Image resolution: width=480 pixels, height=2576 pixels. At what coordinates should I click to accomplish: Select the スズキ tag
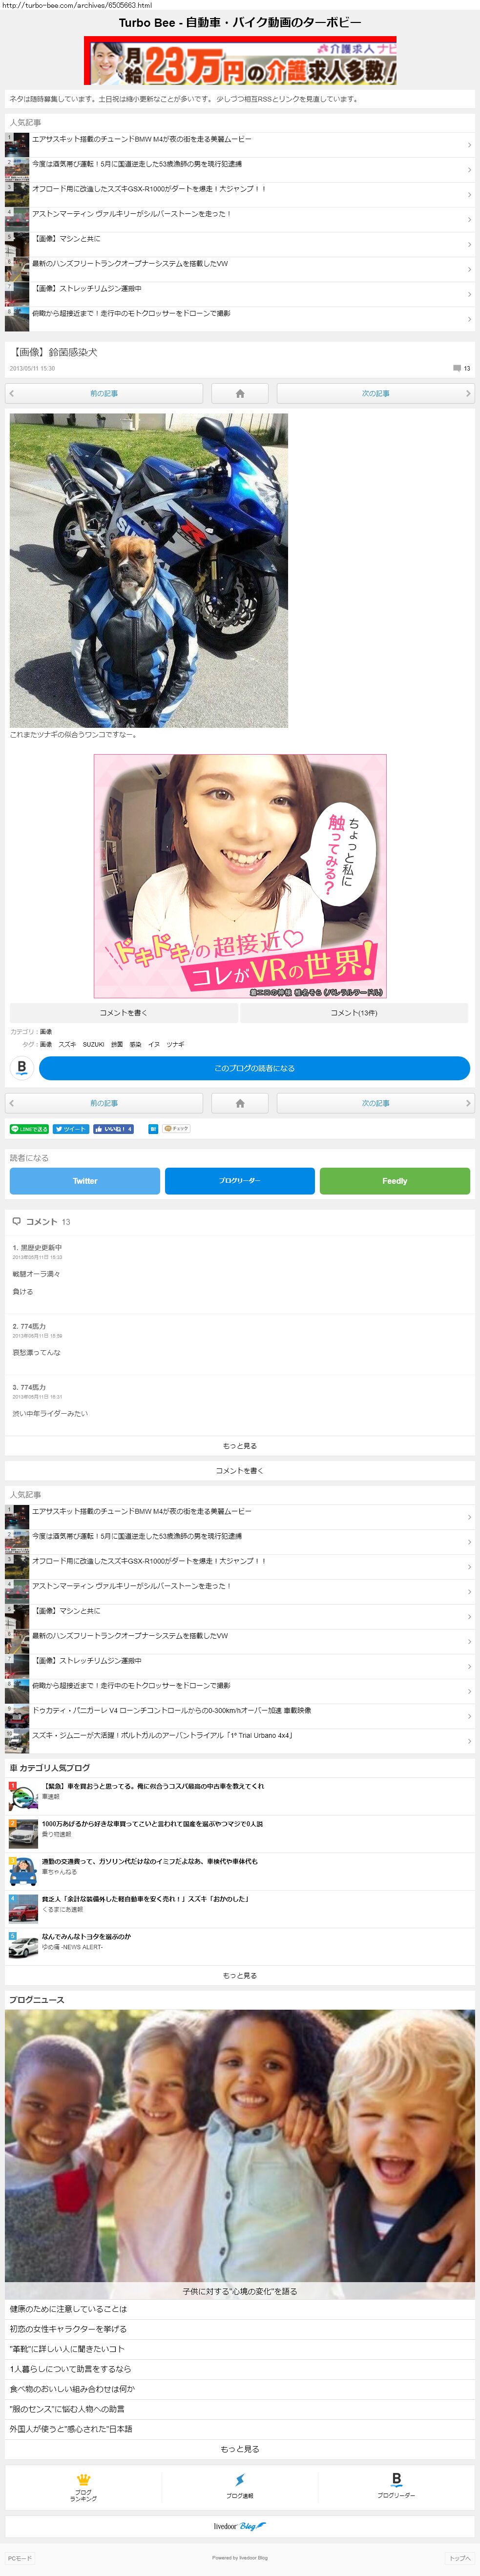click(x=67, y=1044)
